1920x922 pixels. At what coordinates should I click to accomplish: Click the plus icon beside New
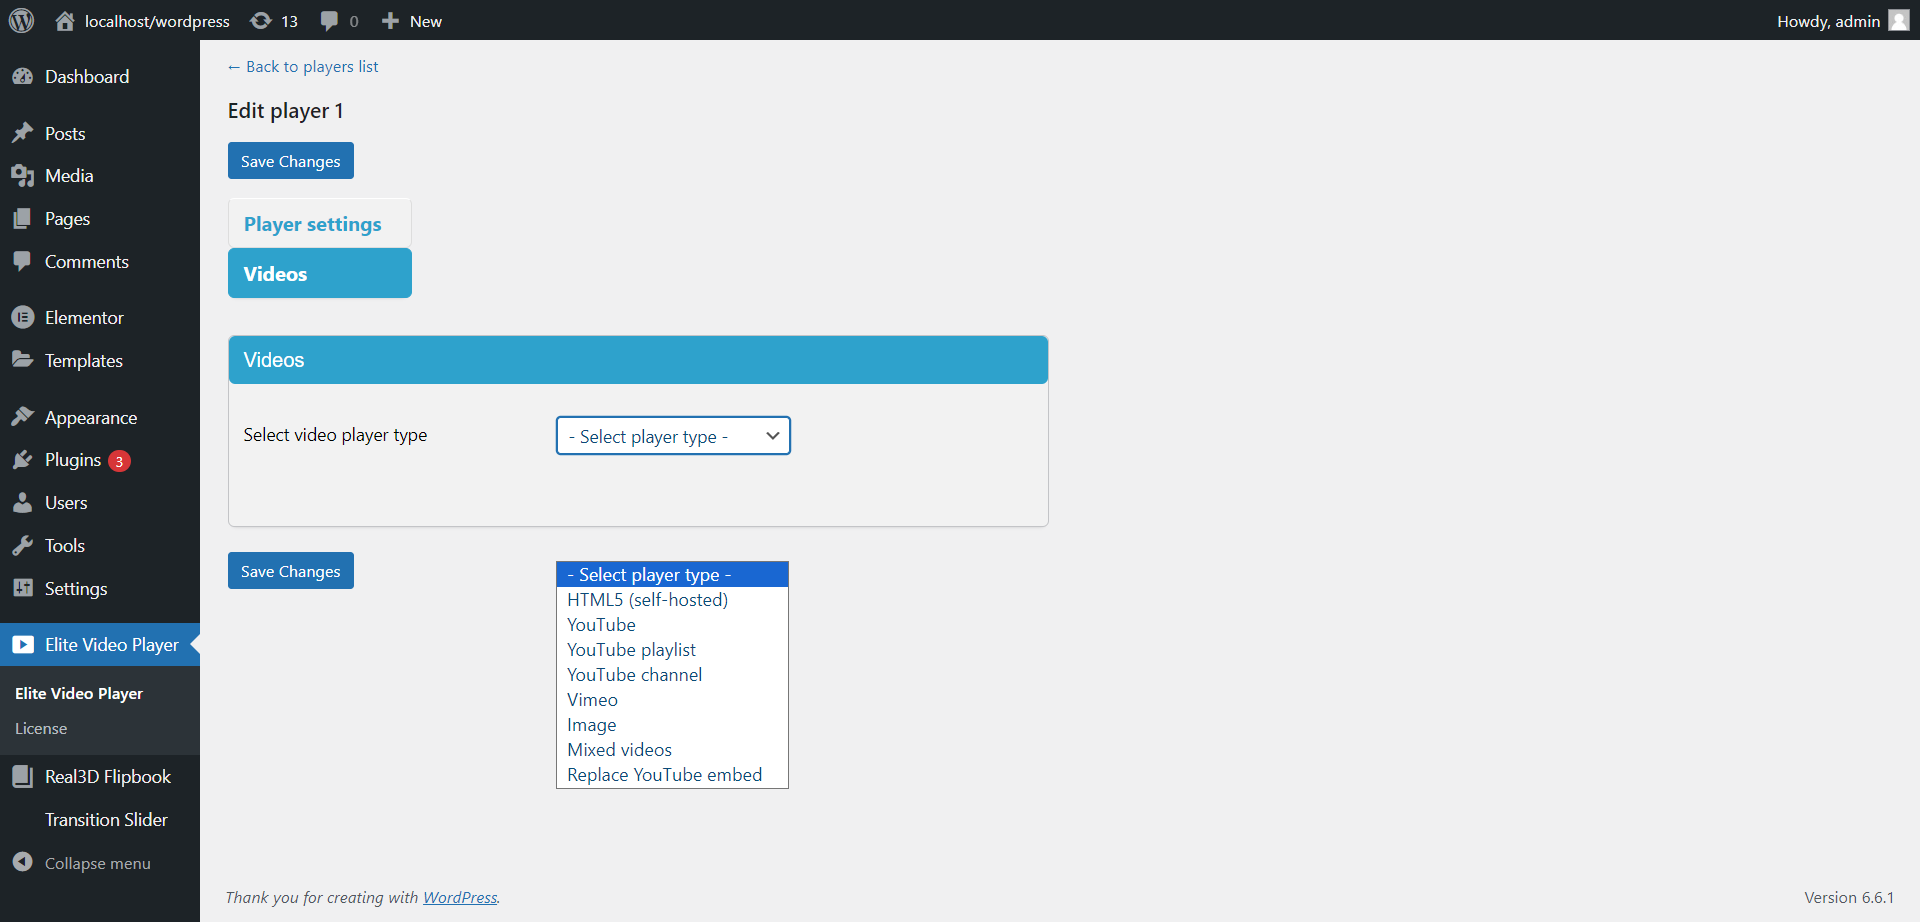[391, 21]
